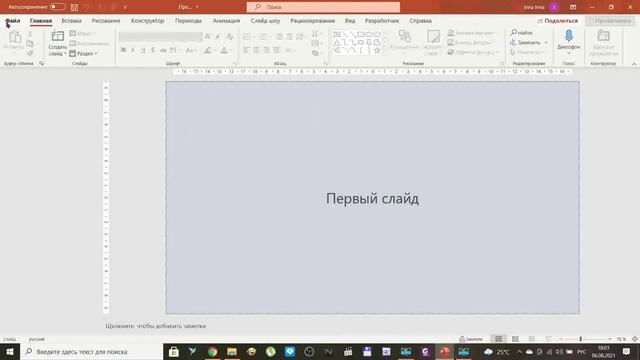Click the font color A icon

pos(224,50)
